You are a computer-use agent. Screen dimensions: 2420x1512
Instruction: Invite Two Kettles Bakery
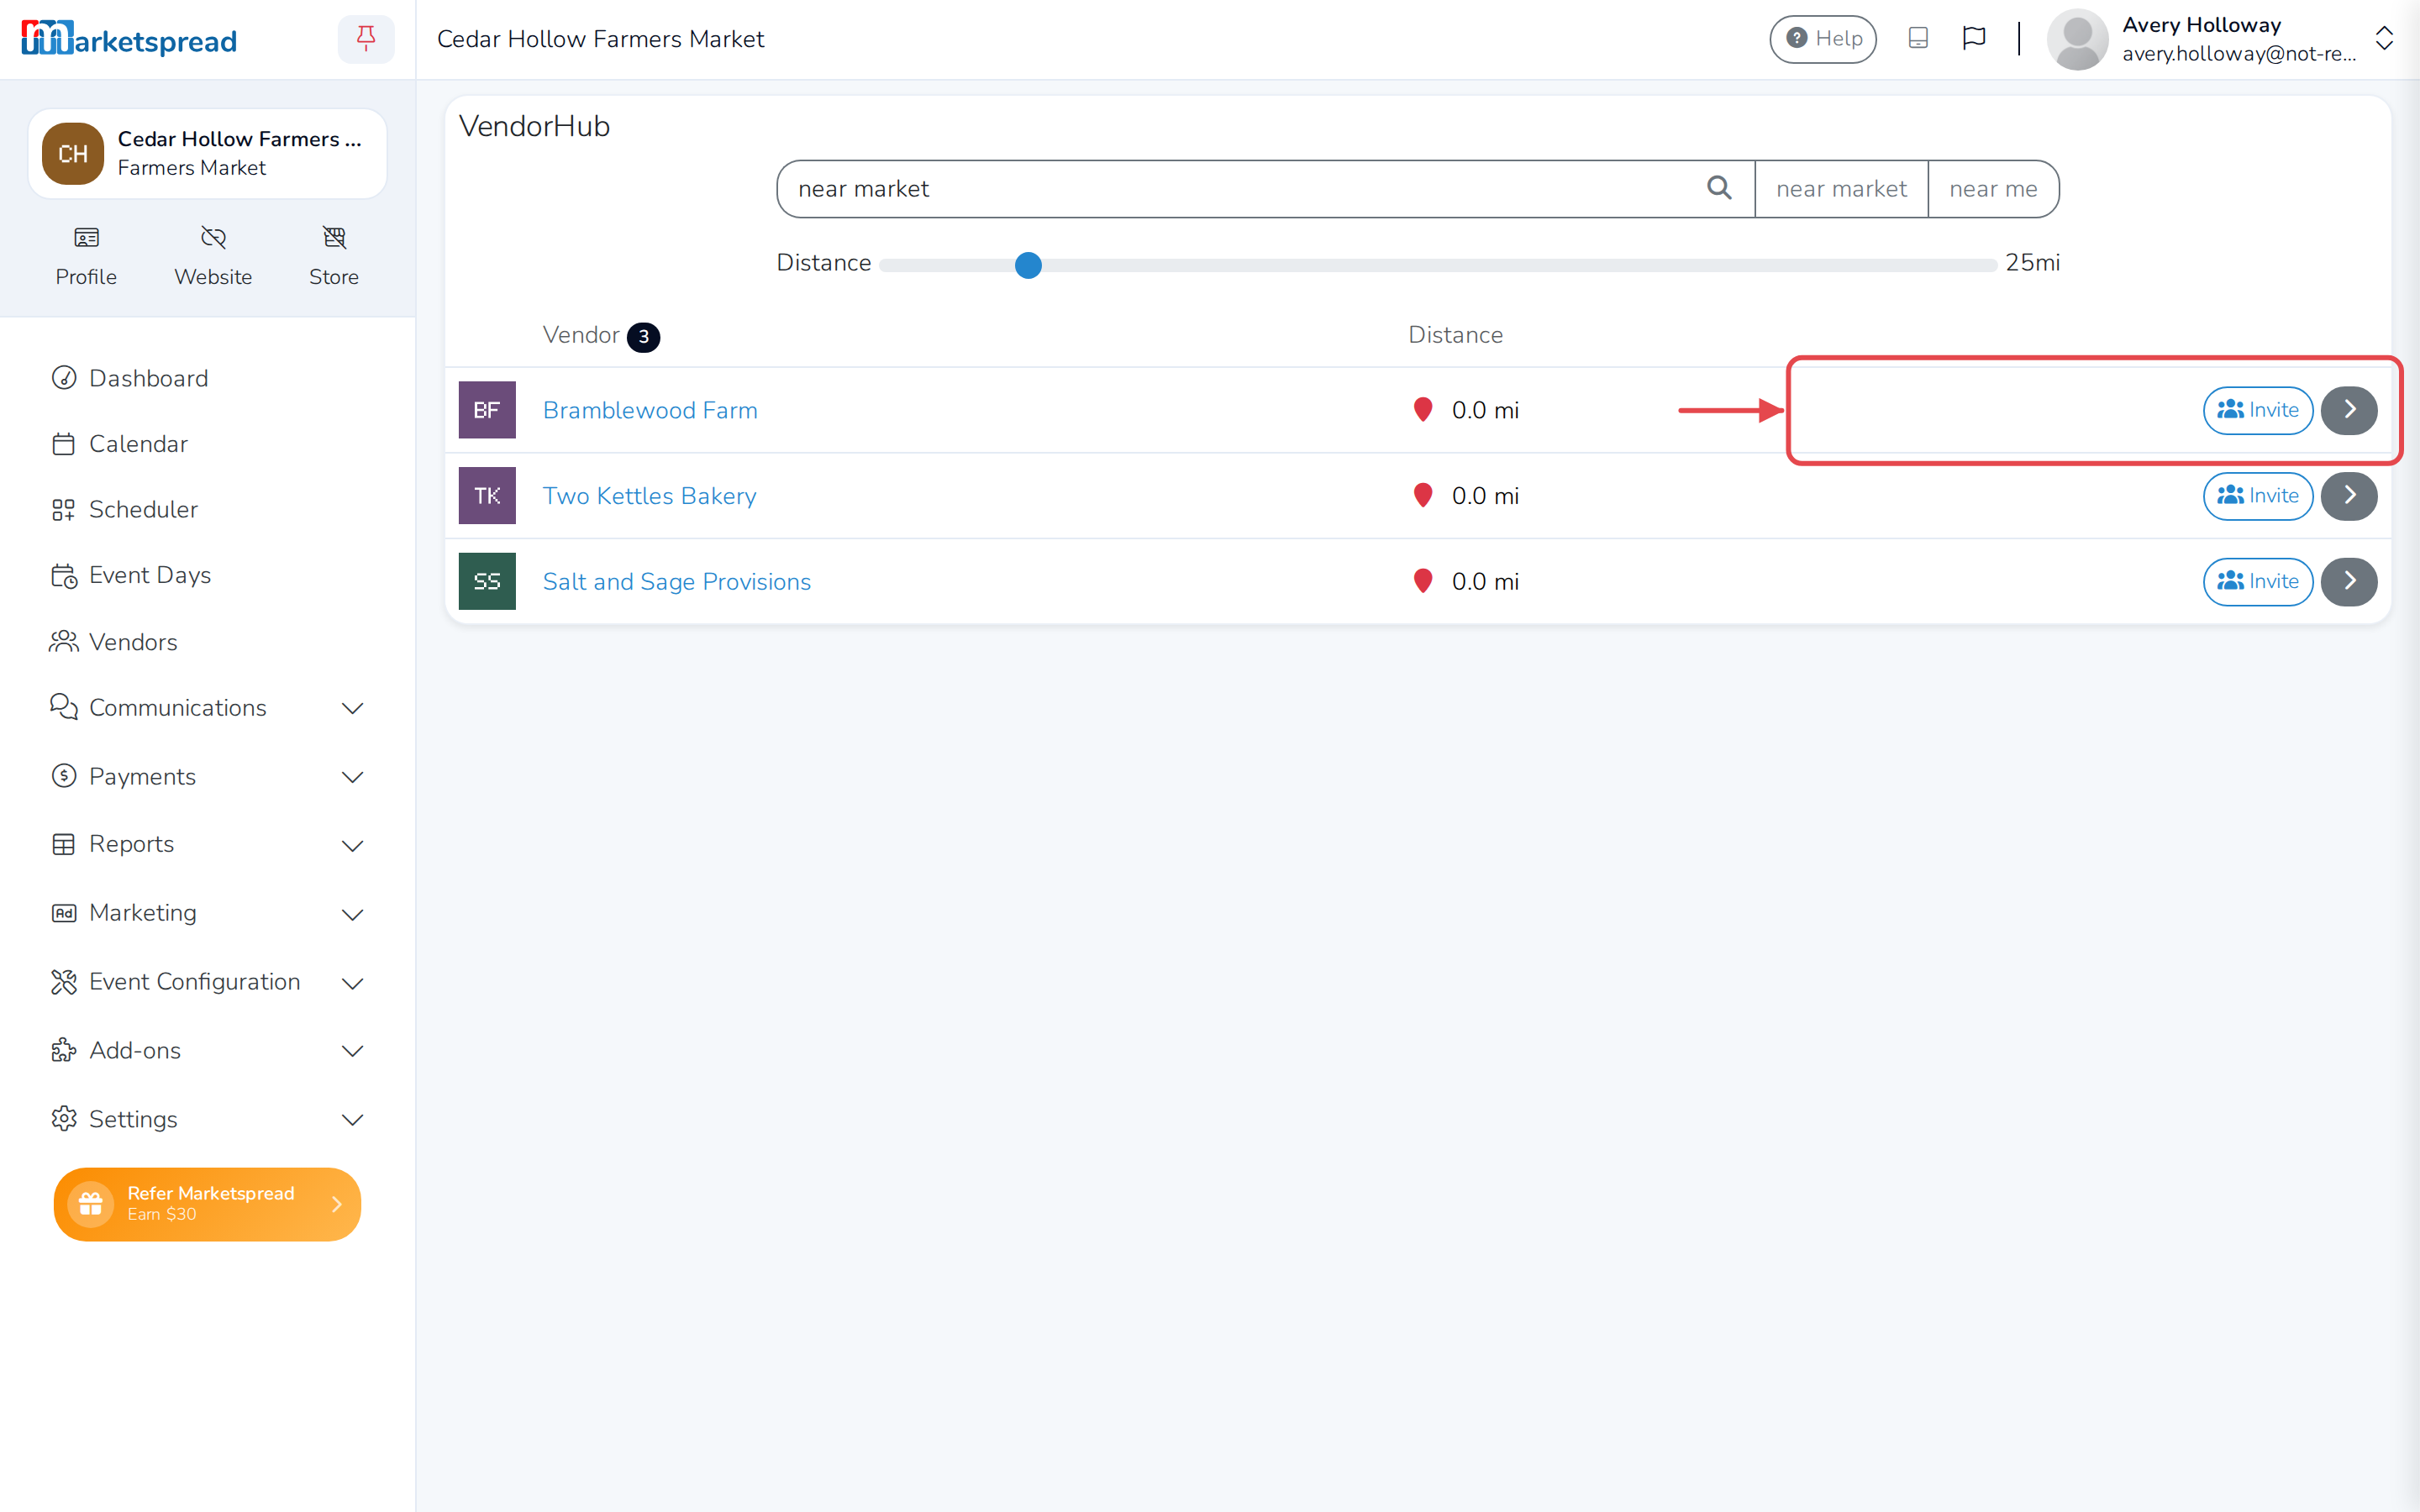[x=2258, y=496]
